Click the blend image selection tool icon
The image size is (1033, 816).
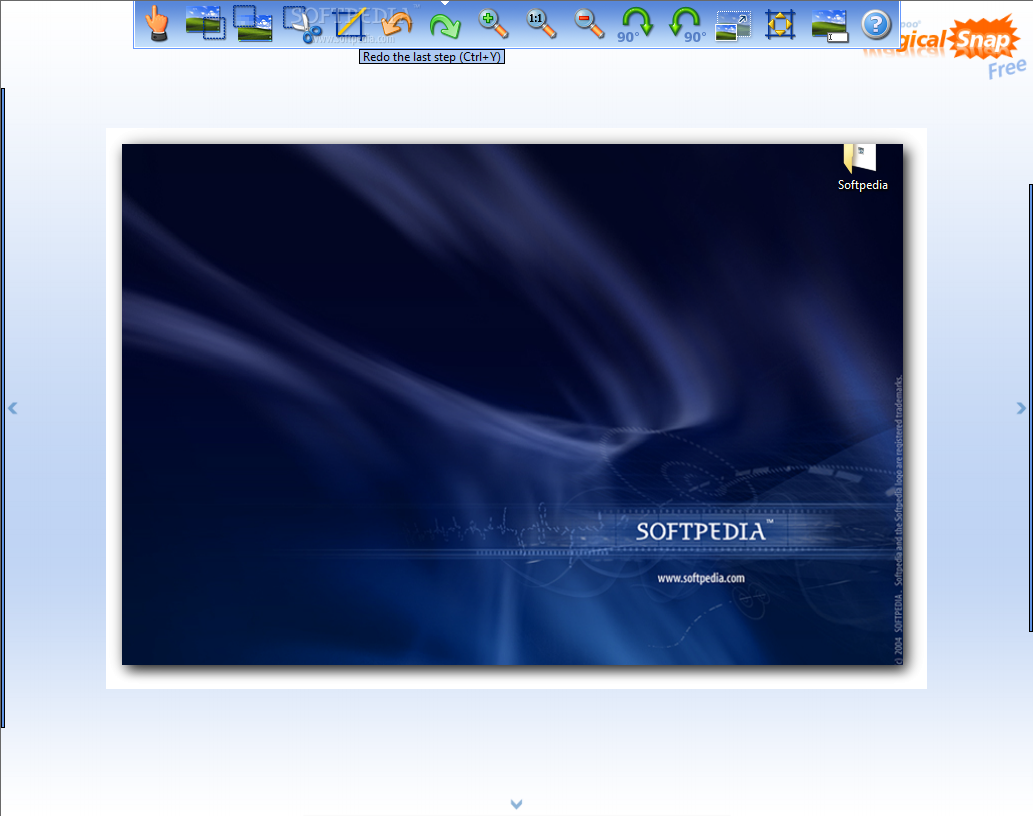coord(205,24)
